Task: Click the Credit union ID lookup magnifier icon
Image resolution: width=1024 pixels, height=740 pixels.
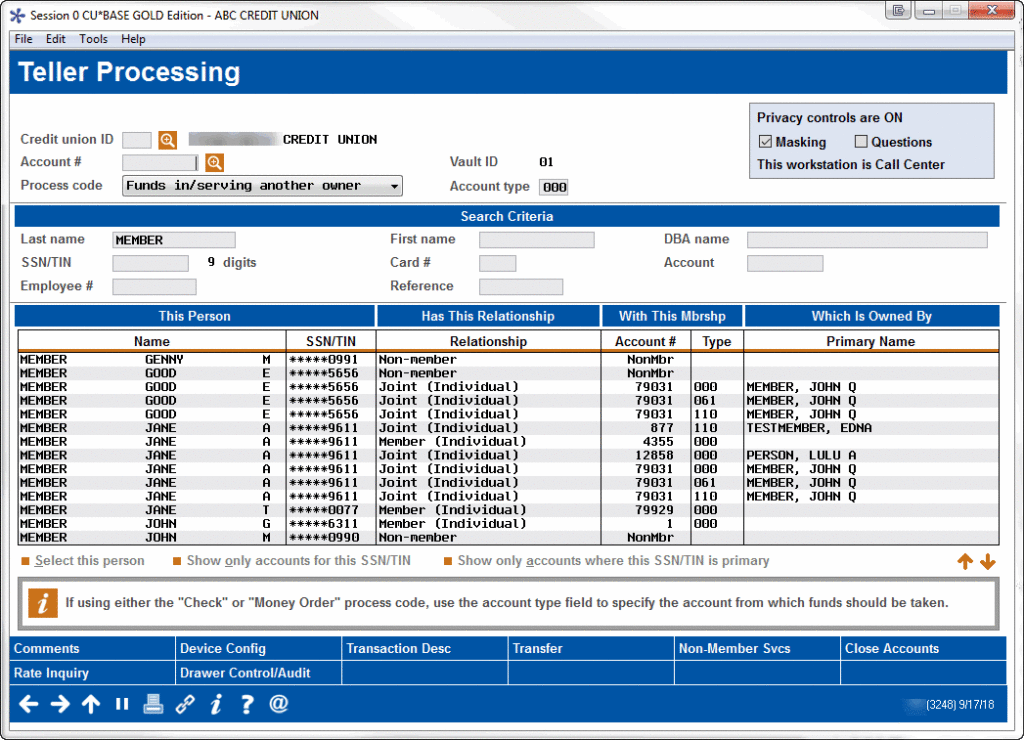Action: click(168, 140)
